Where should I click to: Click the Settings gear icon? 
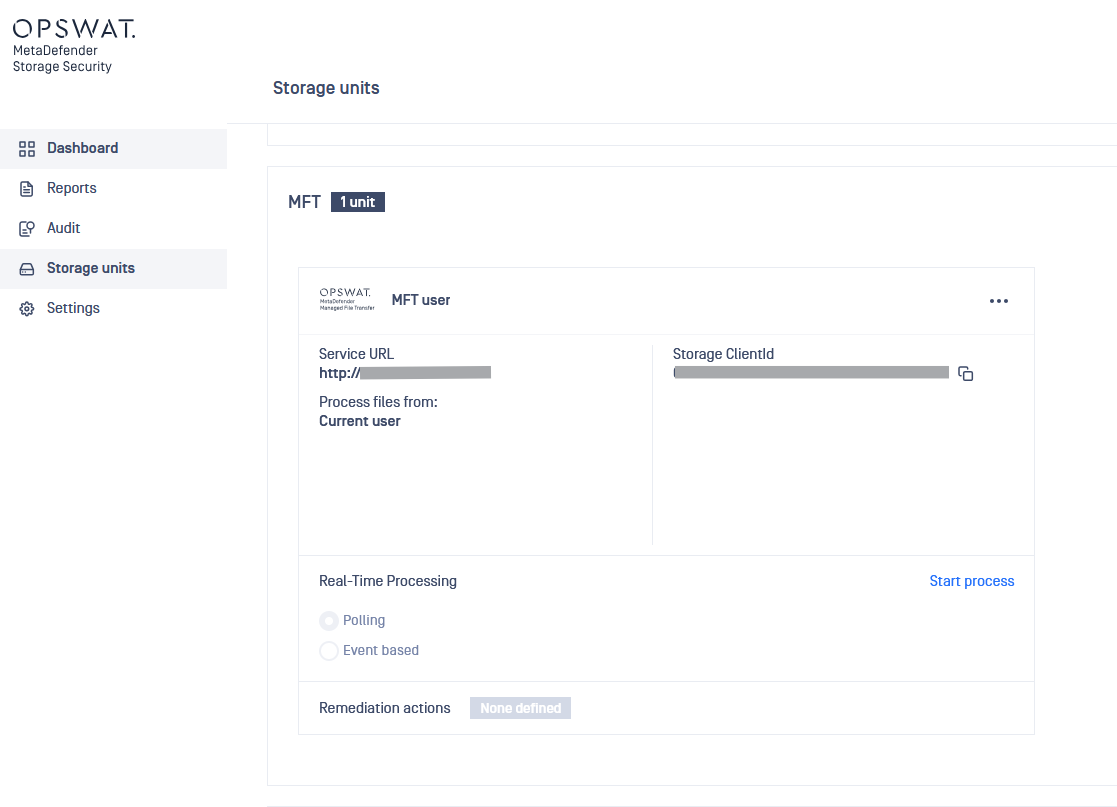click(27, 309)
